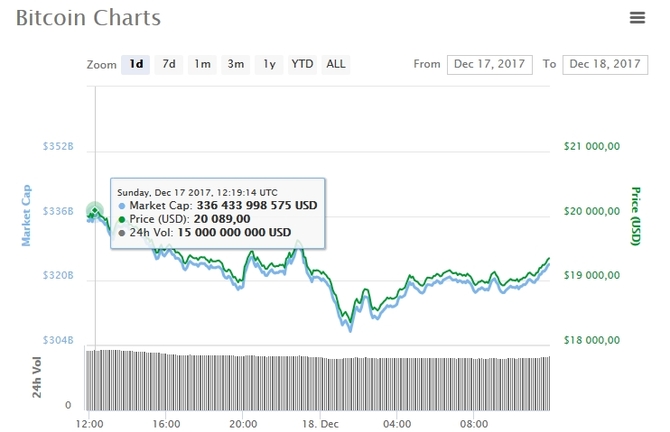The image size is (670, 432).
Task: Click the 18. Dec axis label
Action: [320, 424]
